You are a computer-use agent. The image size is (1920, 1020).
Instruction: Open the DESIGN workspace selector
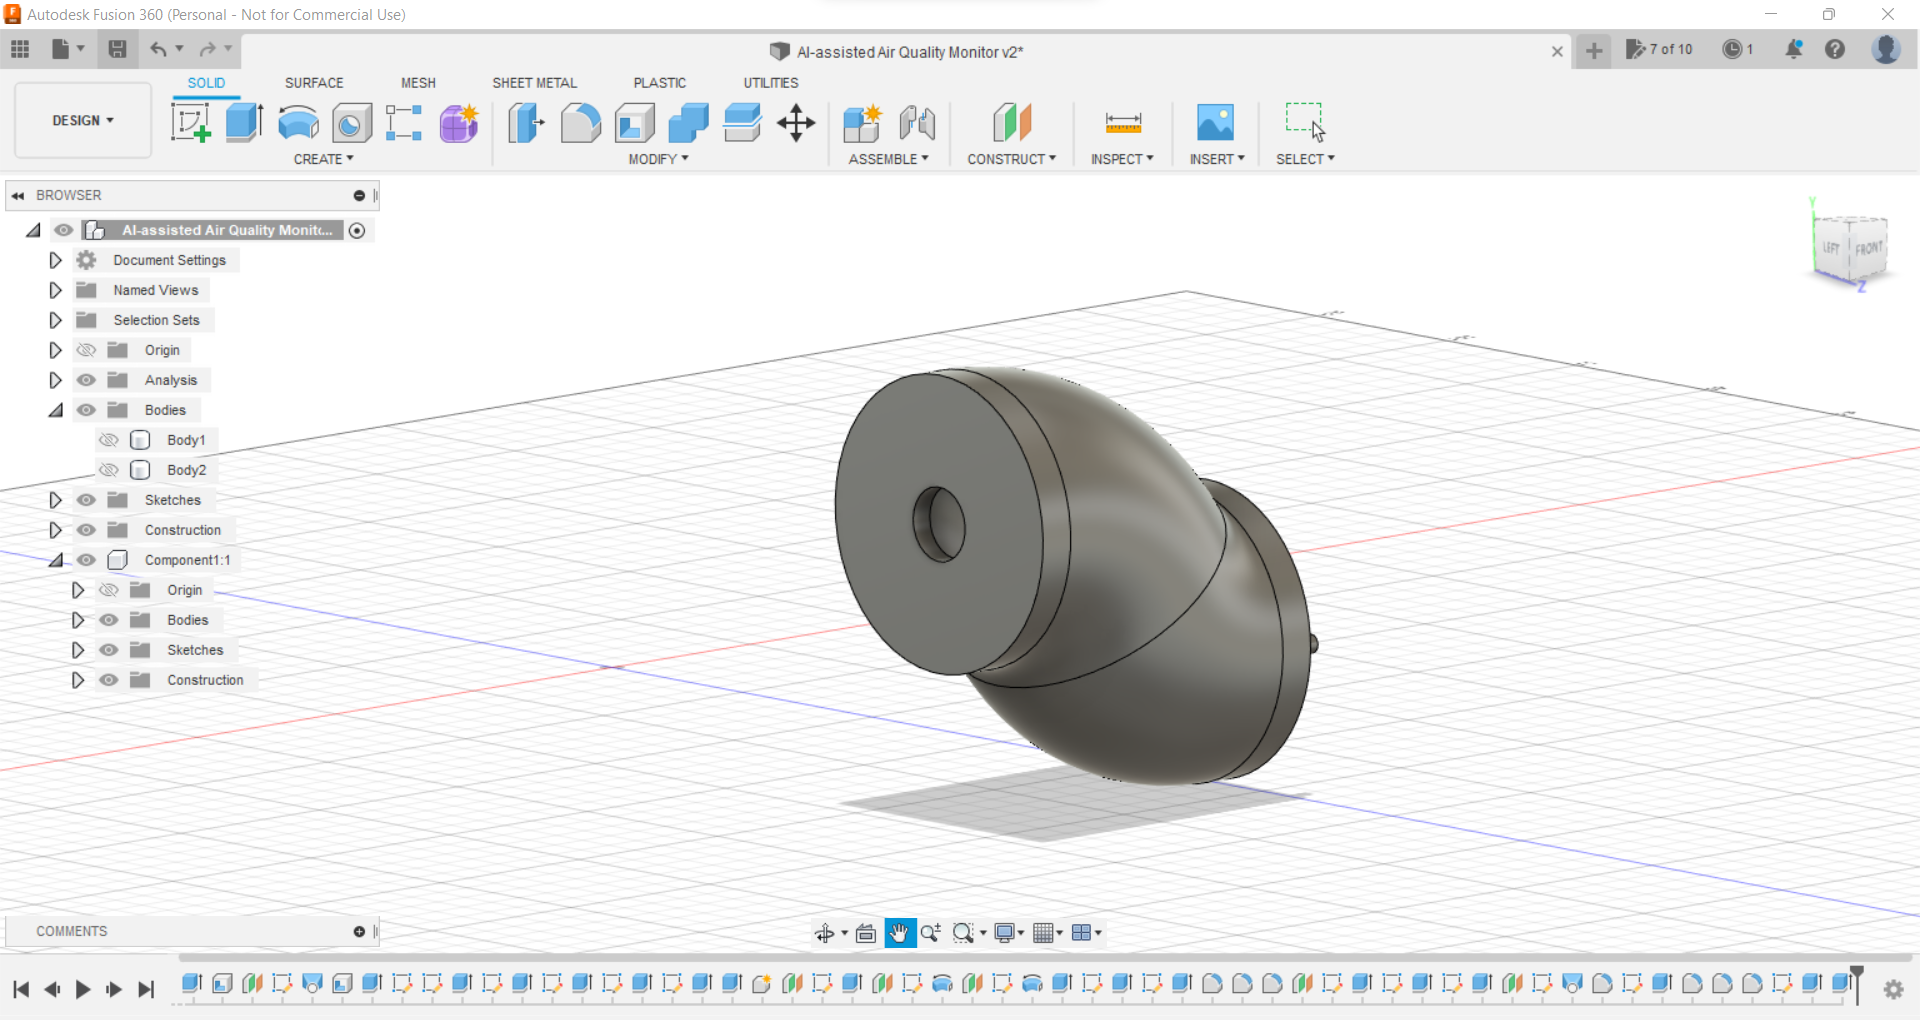coord(82,120)
